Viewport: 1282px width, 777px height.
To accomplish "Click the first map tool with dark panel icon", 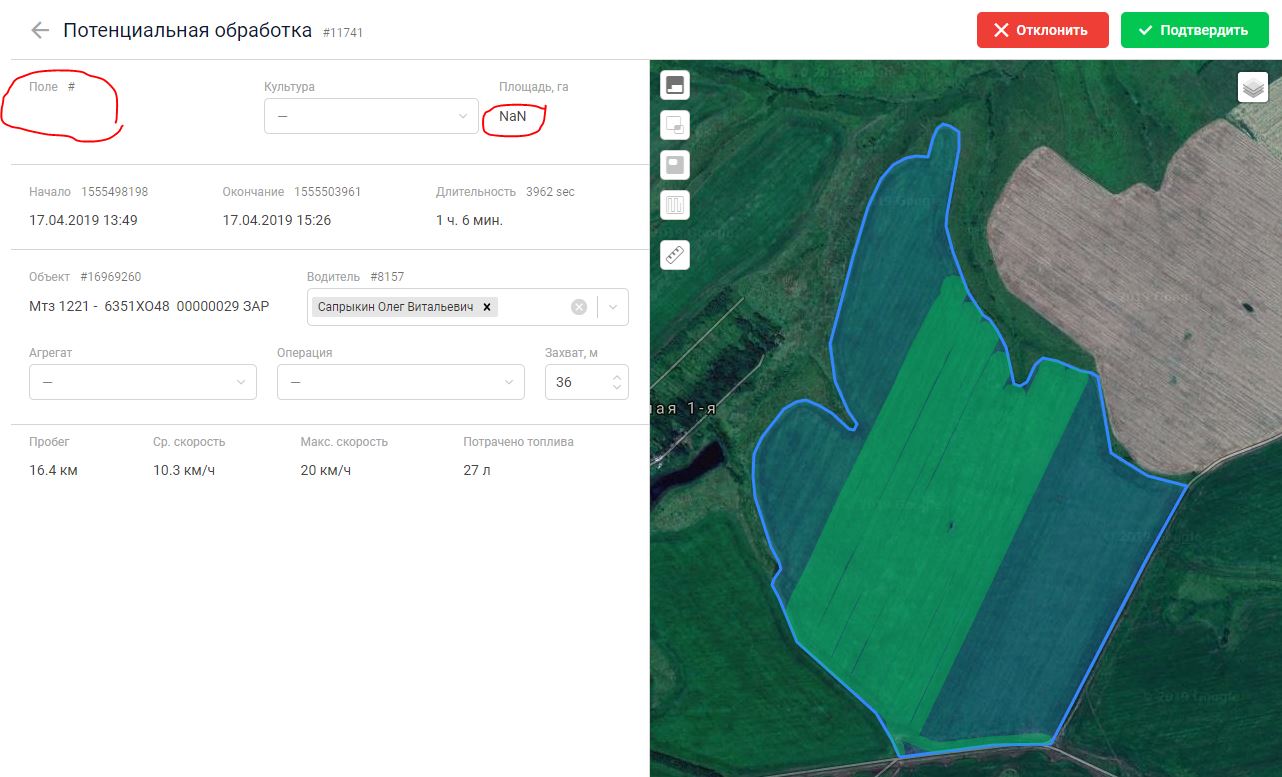I will (675, 86).
